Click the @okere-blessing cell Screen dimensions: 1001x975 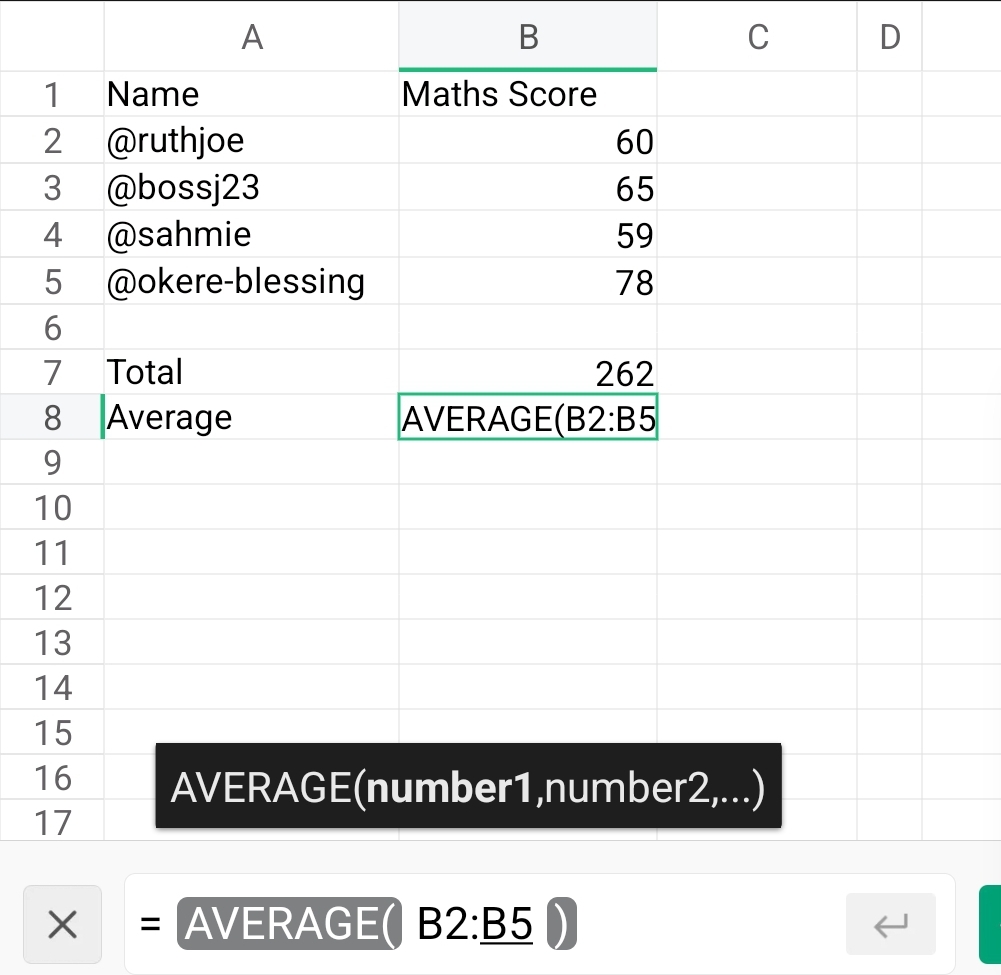click(x=252, y=282)
